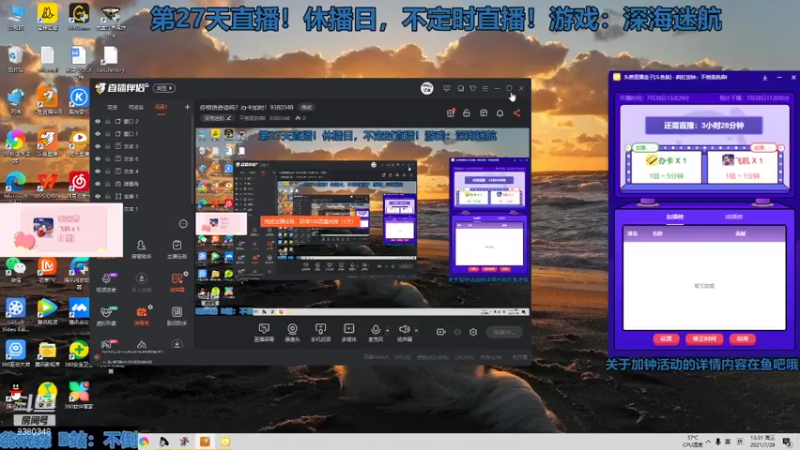Toggle preview eye icon beside settings
The width and height of the screenshot is (800, 450).
tap(457, 332)
